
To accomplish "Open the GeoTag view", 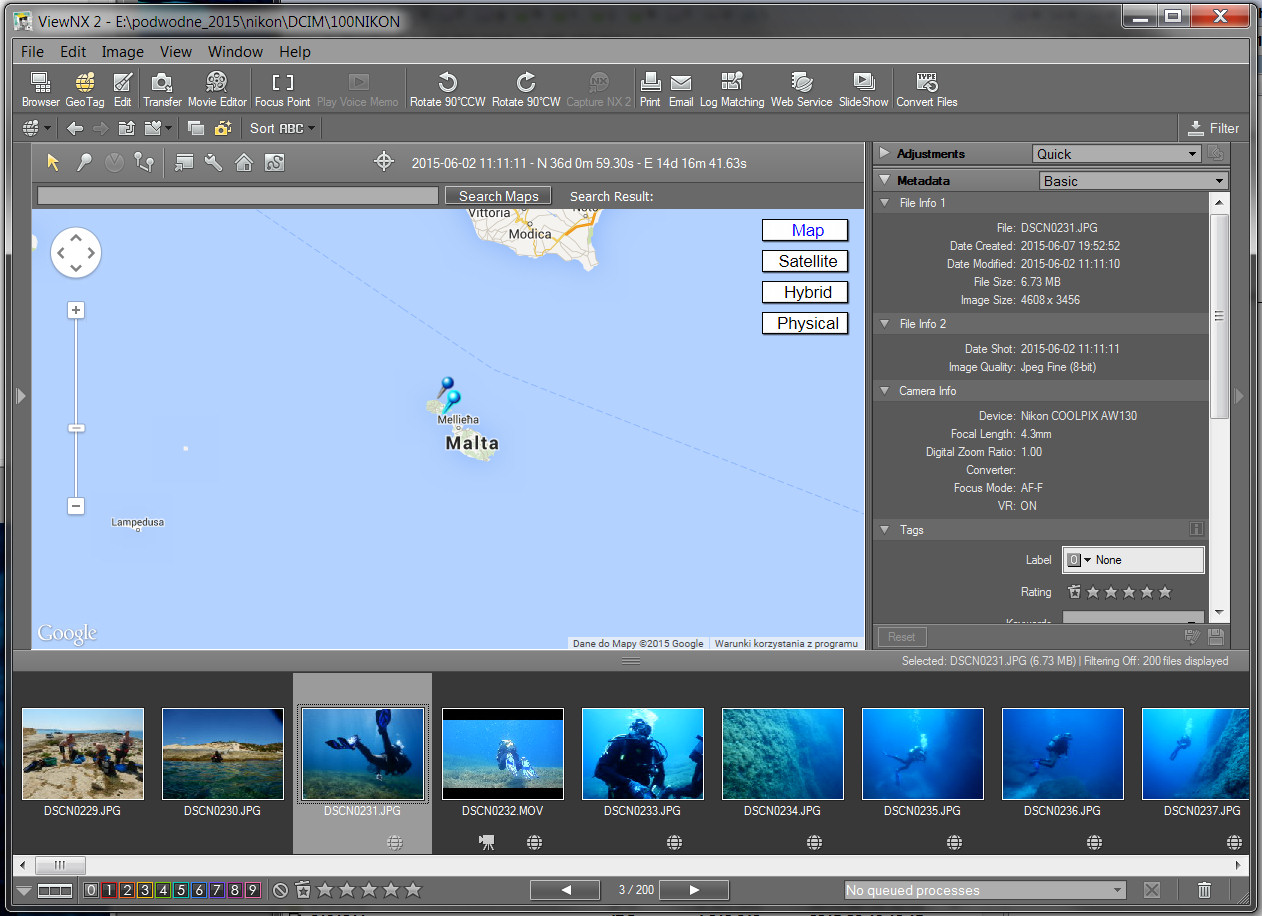I will tap(85, 89).
